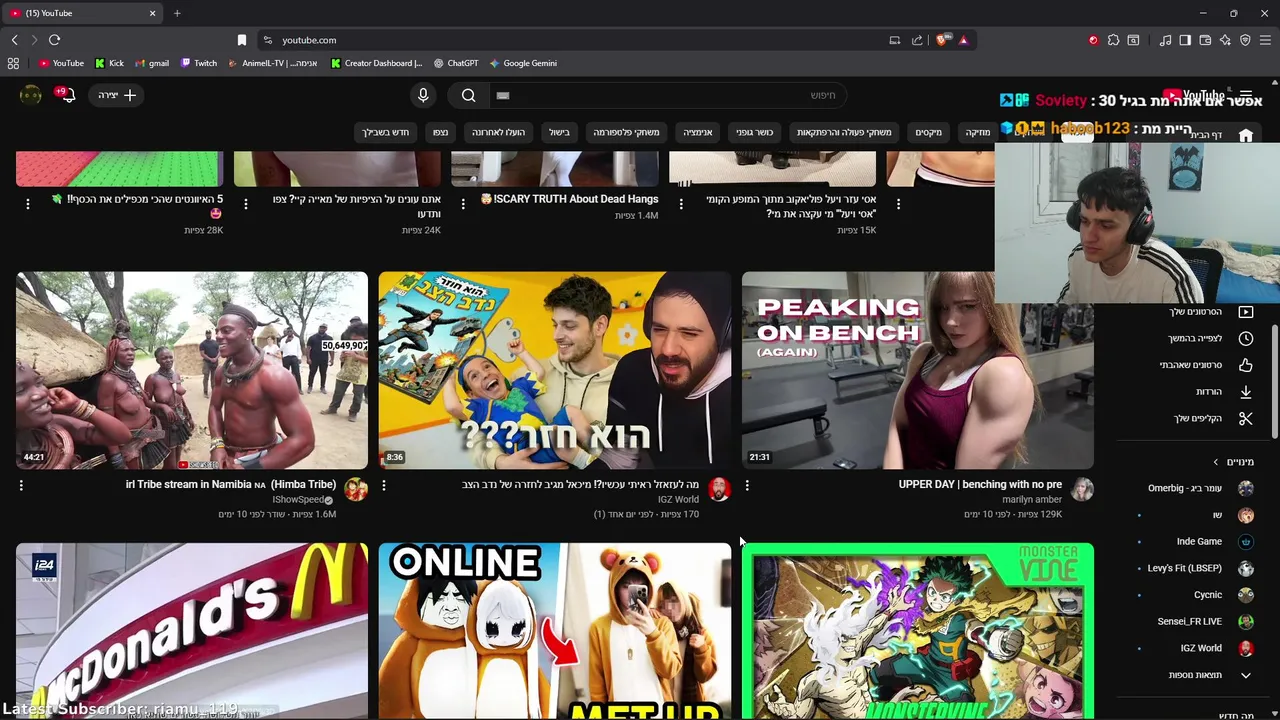This screenshot has height=720, width=1280.
Task: Click the music note playlist icon
Action: click(1165, 40)
